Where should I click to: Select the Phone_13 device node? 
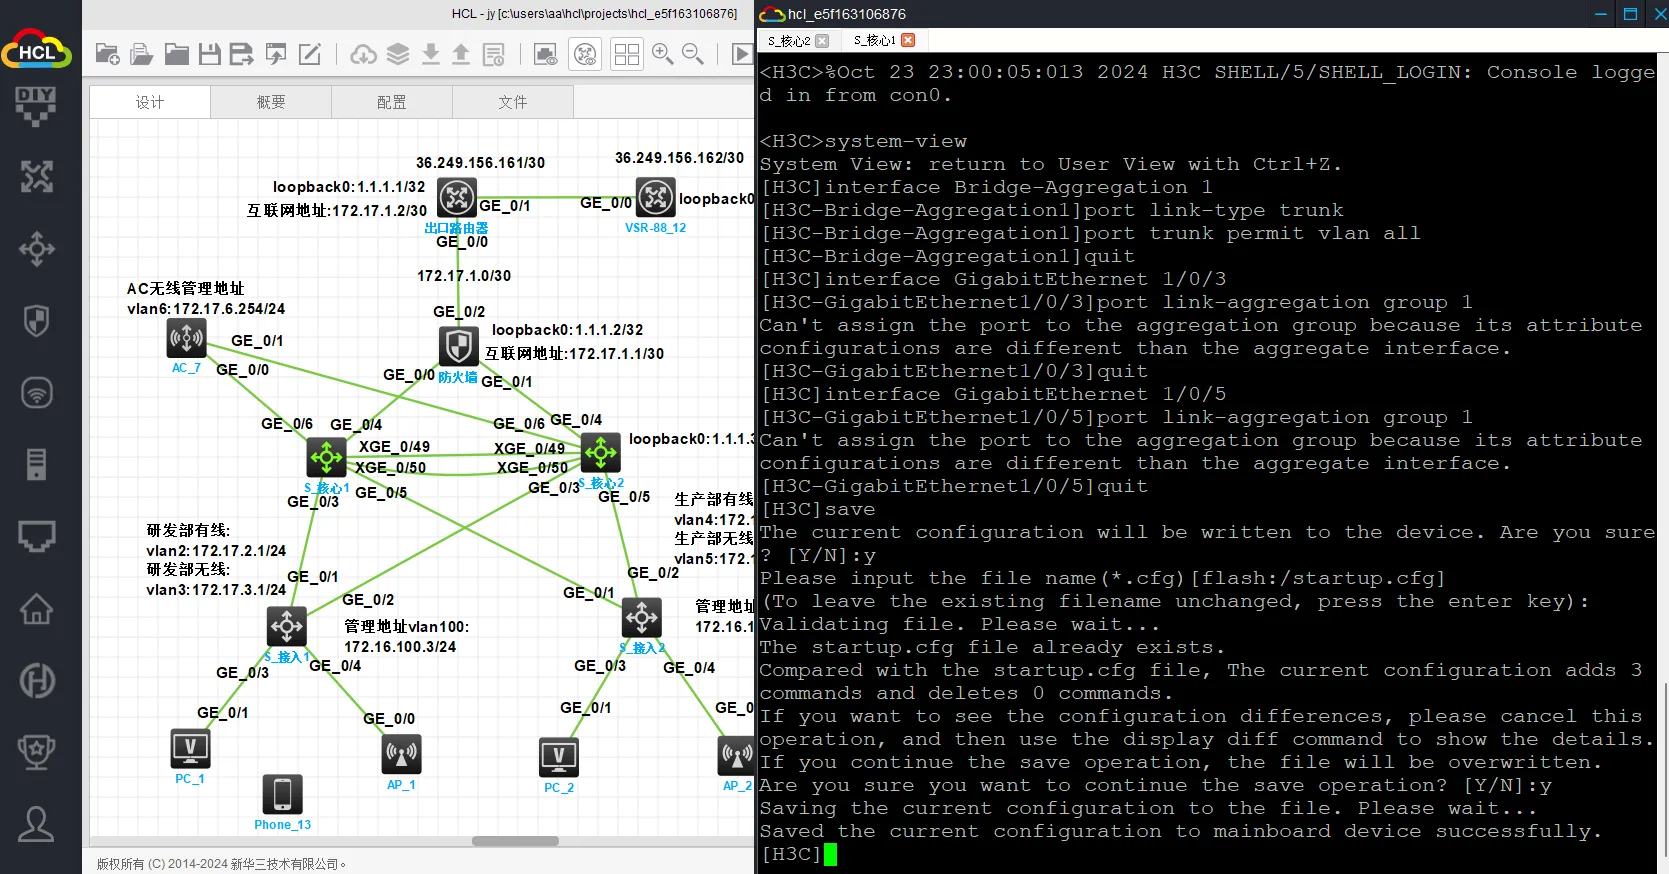(x=282, y=794)
